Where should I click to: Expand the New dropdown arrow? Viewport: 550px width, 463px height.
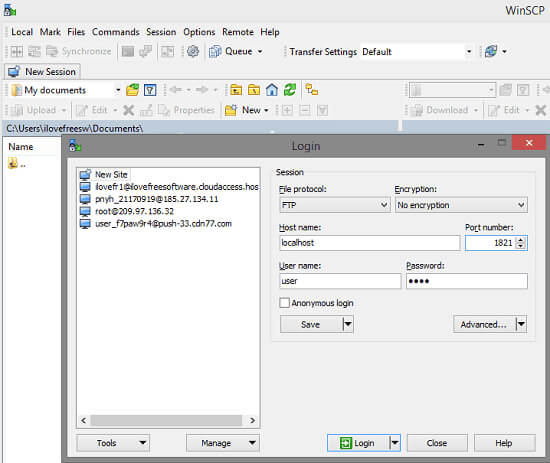[266, 110]
